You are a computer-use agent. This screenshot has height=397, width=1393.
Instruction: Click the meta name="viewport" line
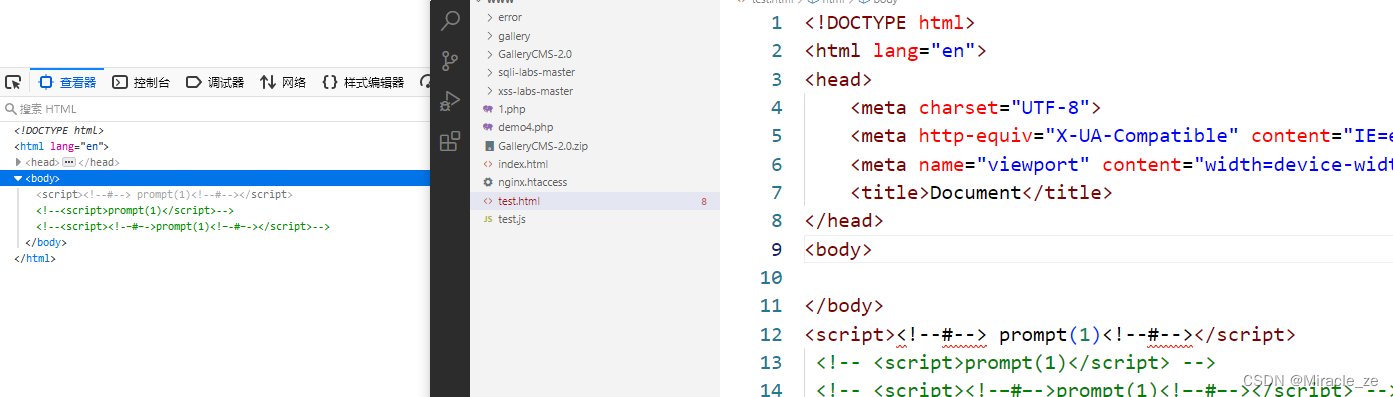pos(1121,164)
